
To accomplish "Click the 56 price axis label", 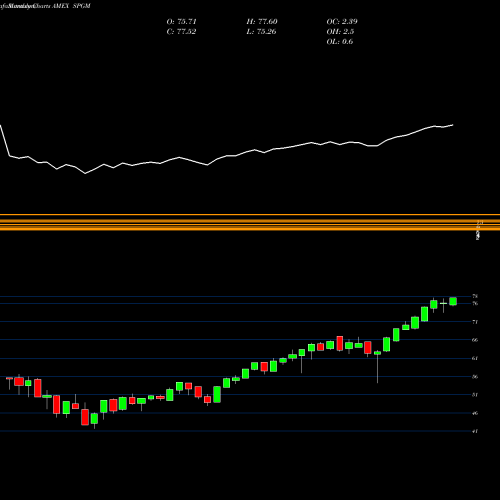I will click(475, 377).
